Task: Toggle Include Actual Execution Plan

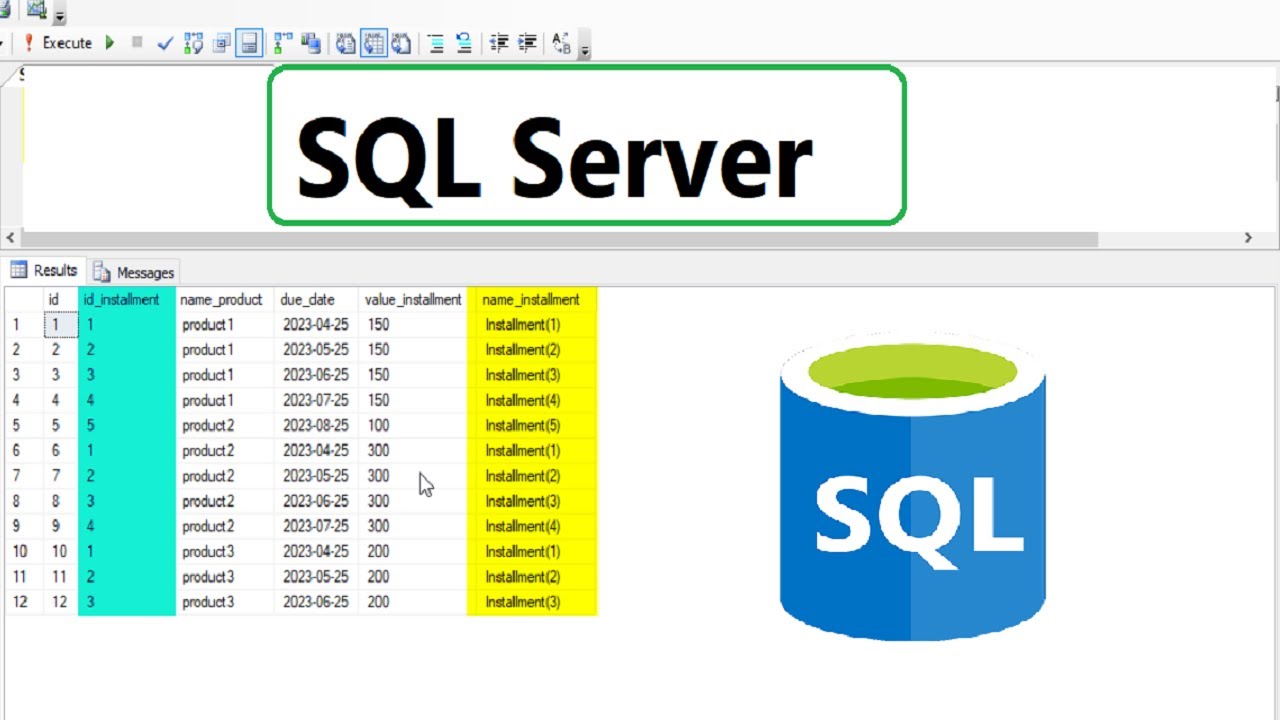Action: (283, 43)
